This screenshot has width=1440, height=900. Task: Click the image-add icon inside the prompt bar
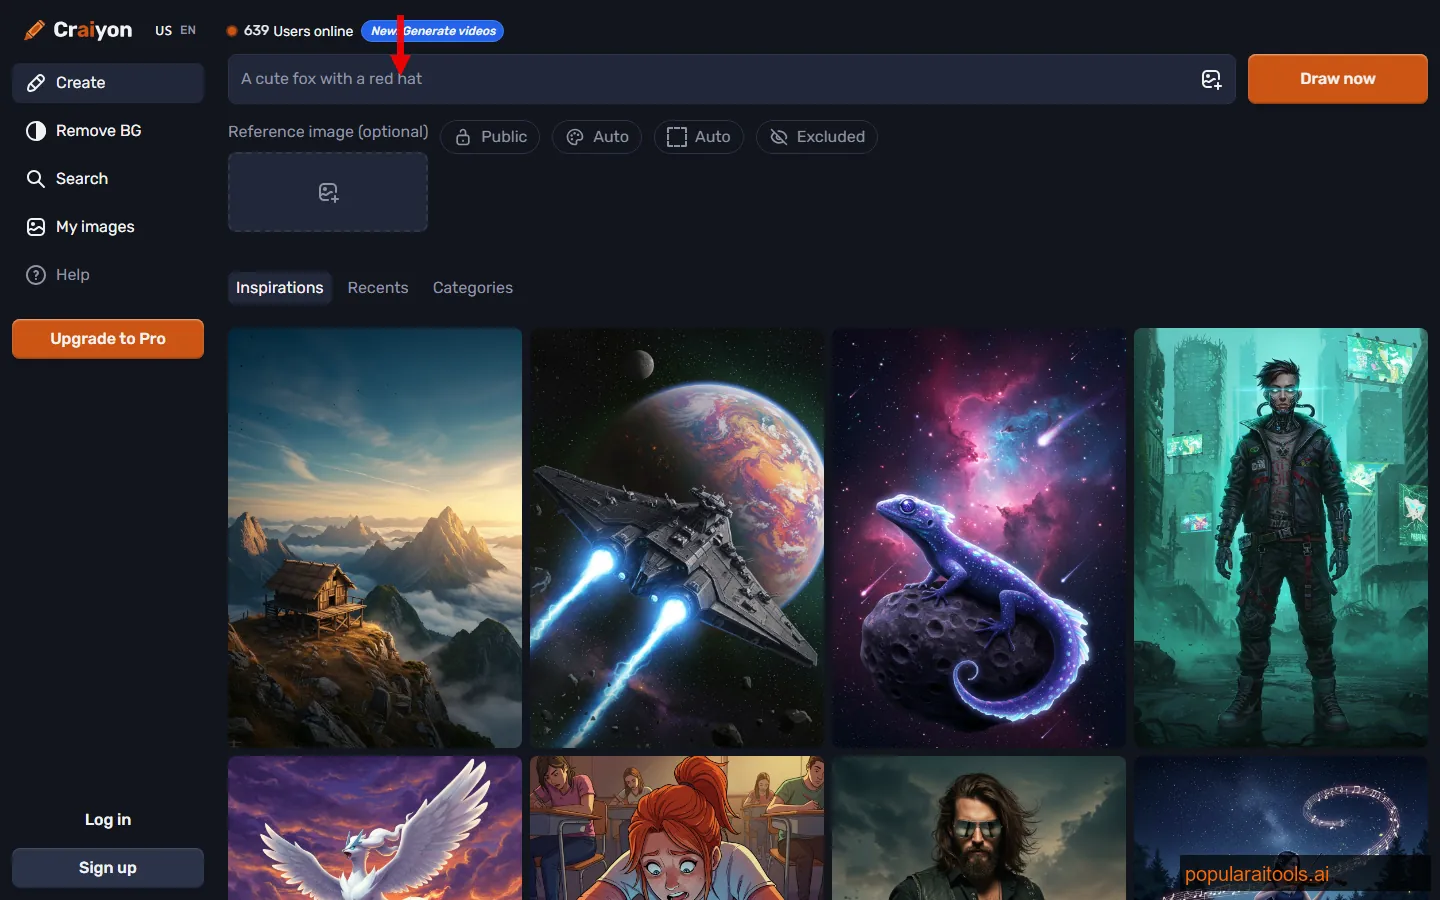click(1211, 79)
